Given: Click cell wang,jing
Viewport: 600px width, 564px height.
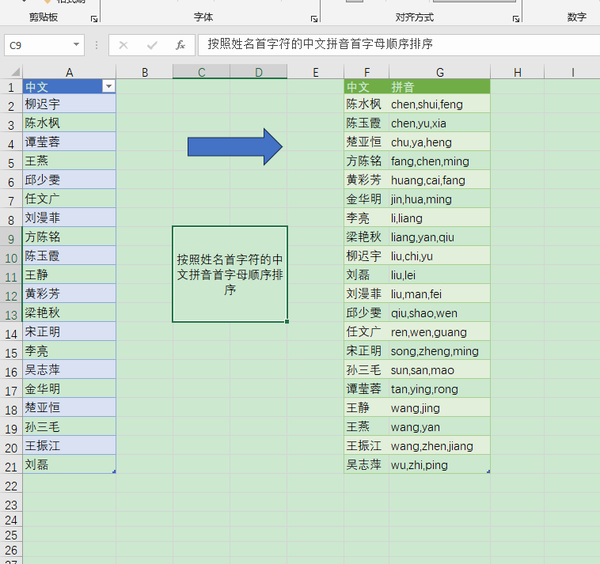Looking at the screenshot, I should [440, 408].
